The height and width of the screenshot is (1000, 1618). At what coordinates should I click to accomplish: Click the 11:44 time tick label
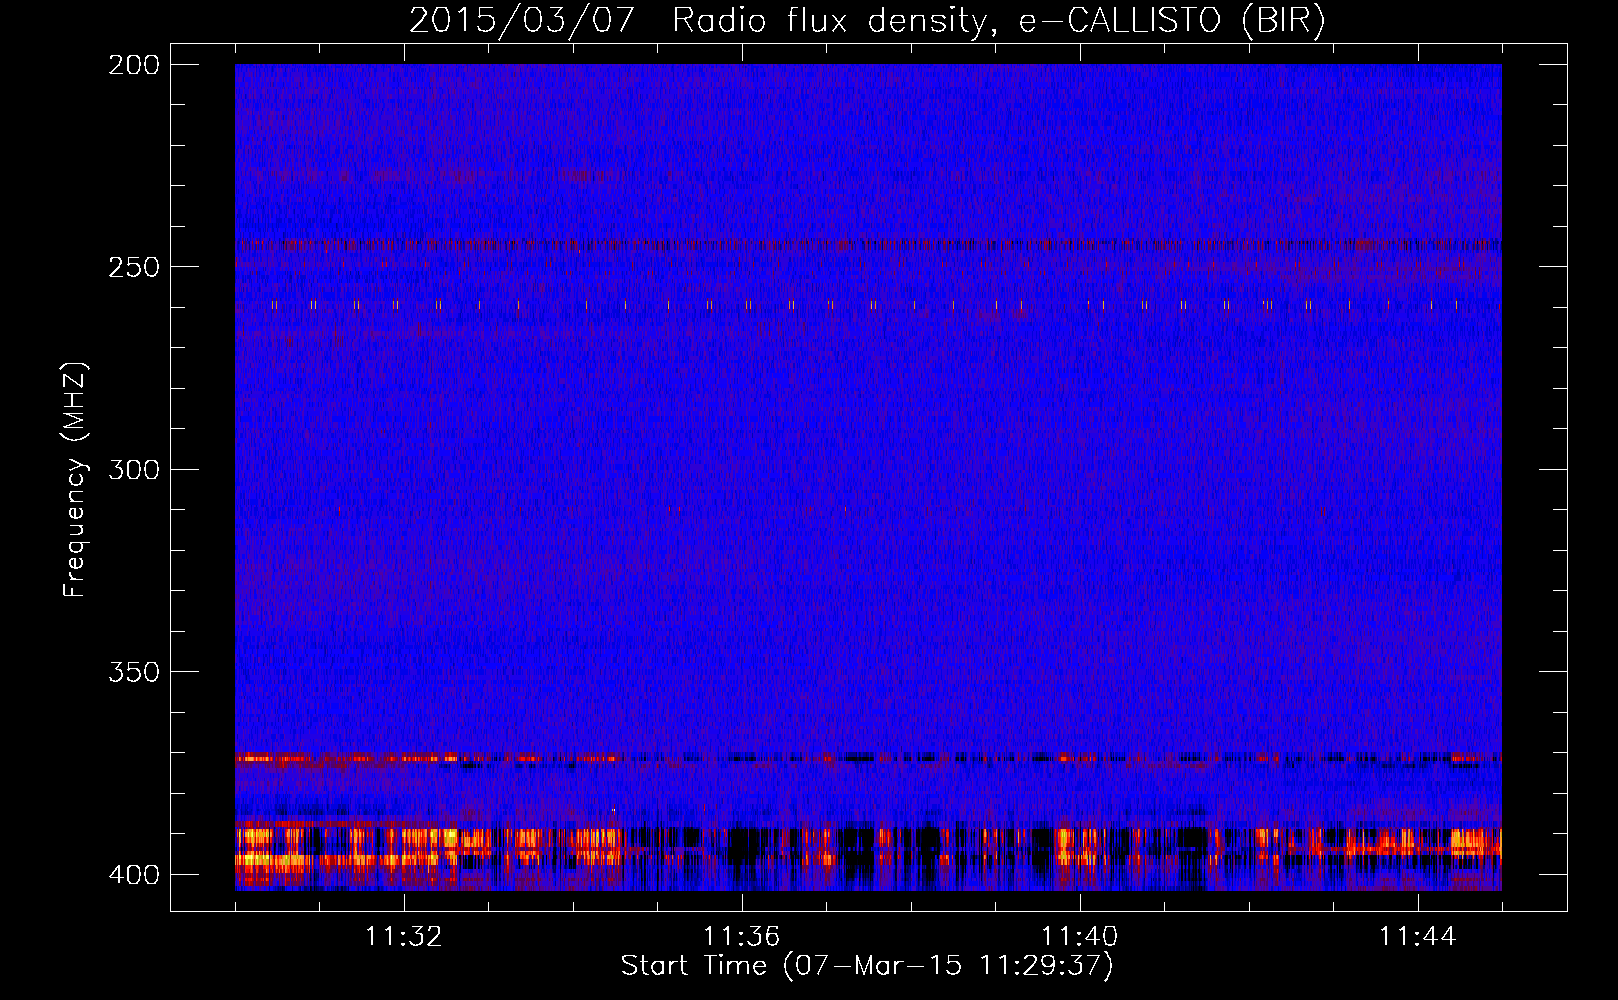(1418, 936)
